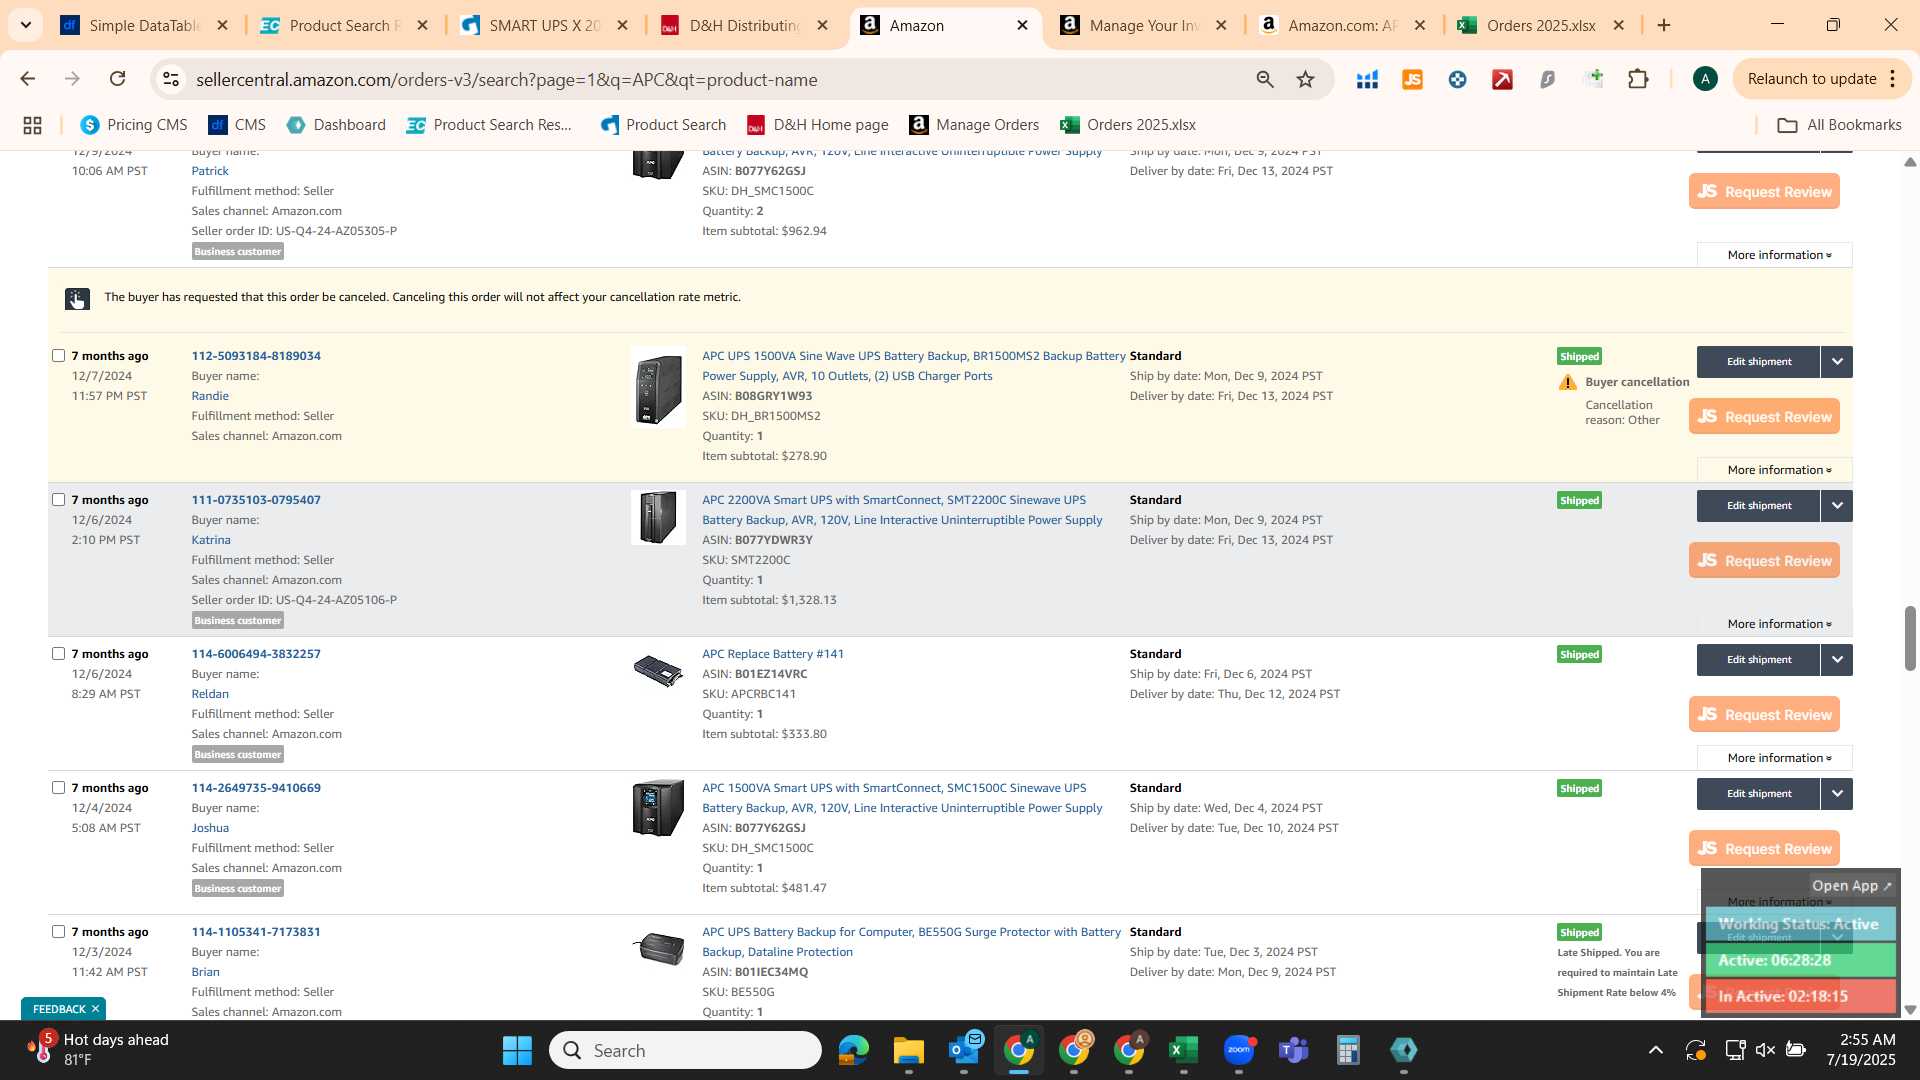Select checkbox for order 114-2649735-9410669

[x=58, y=788]
